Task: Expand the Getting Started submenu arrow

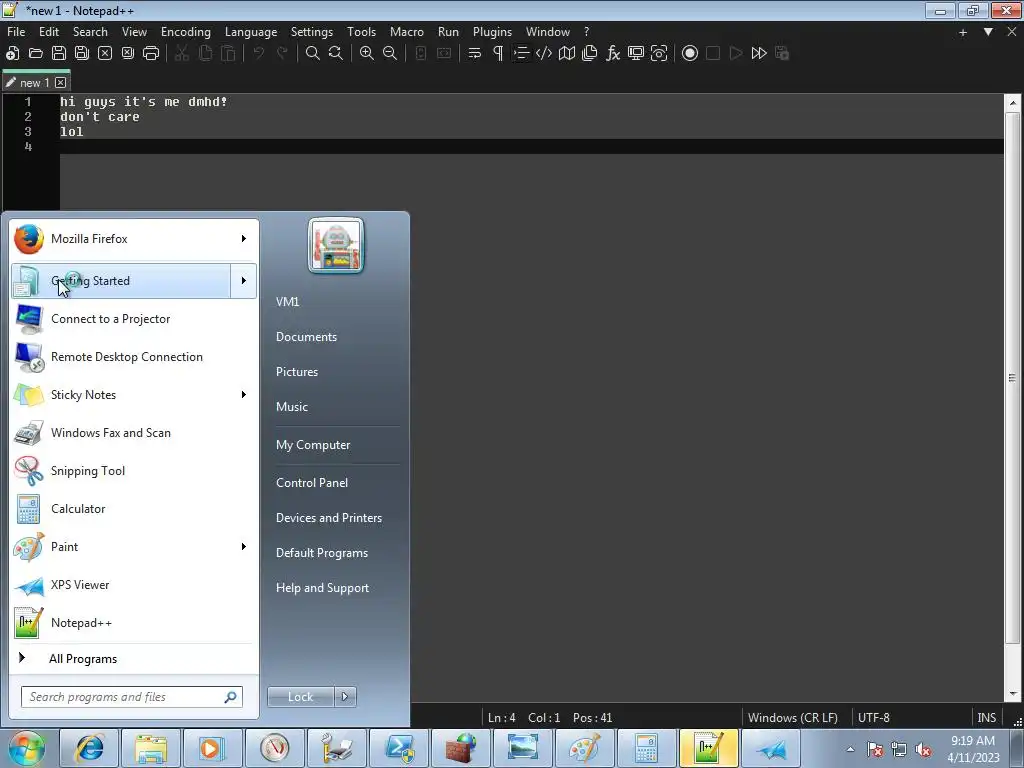Action: pyautogui.click(x=244, y=281)
